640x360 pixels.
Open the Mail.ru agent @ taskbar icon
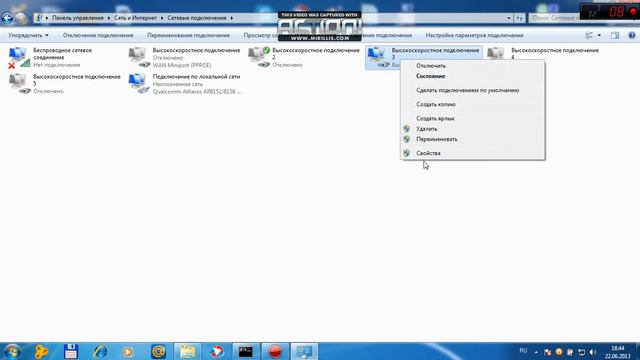pyautogui.click(x=158, y=351)
